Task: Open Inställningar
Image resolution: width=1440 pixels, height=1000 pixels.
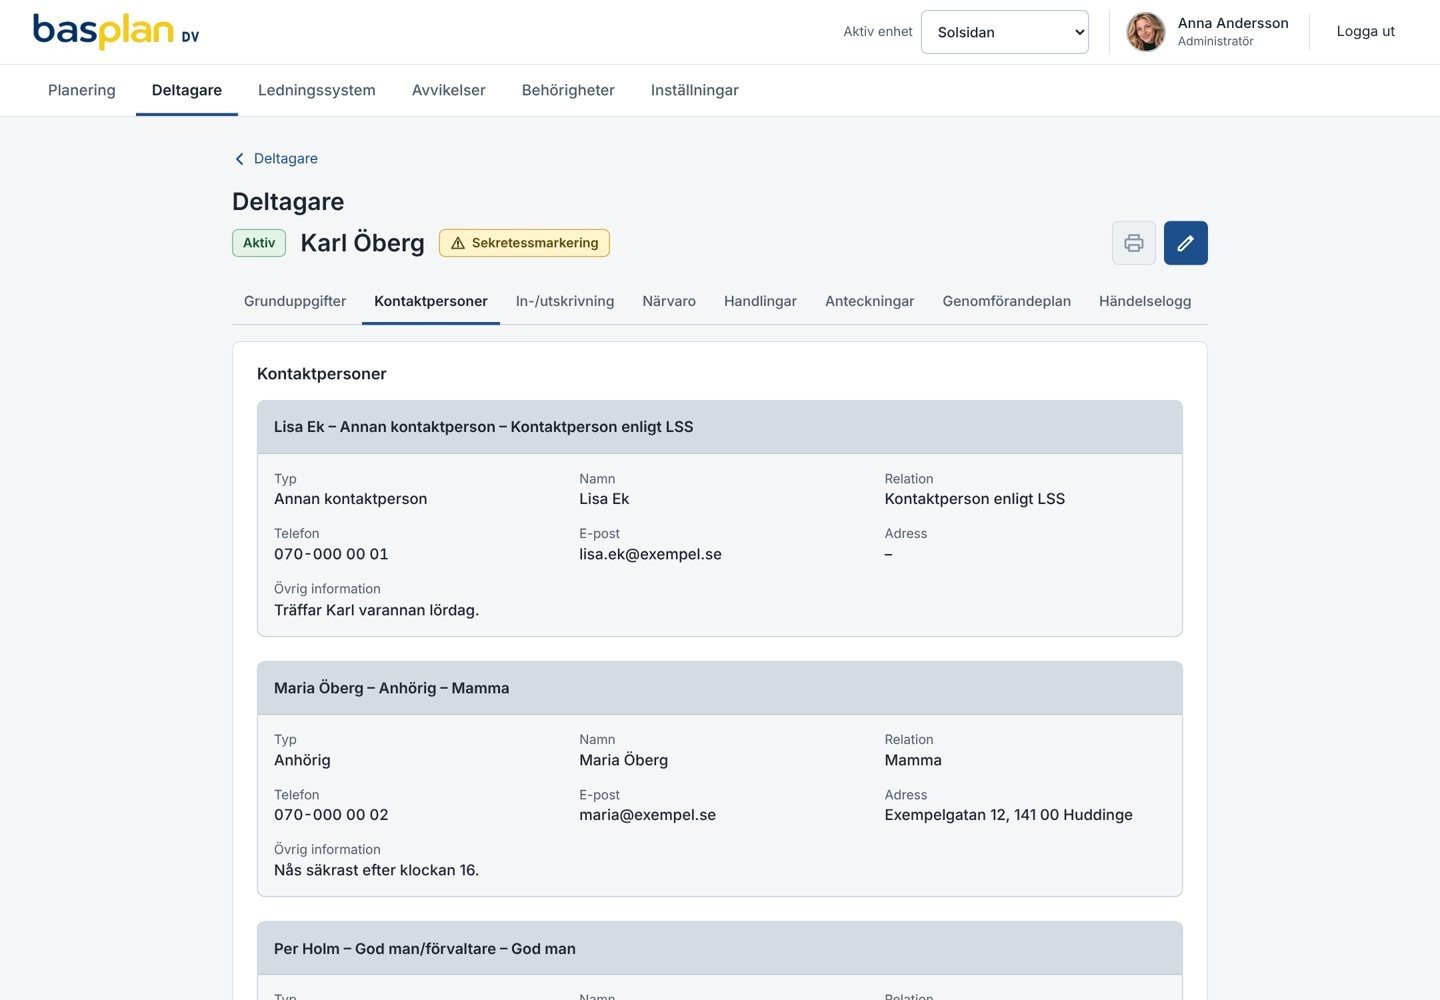Action: click(x=695, y=90)
